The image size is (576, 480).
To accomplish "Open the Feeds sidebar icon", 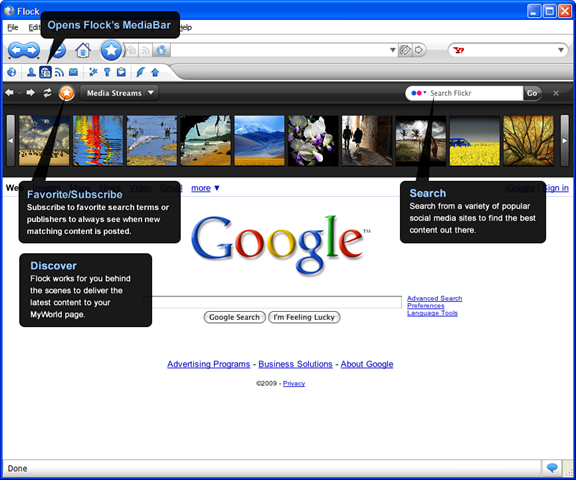I will [59, 73].
